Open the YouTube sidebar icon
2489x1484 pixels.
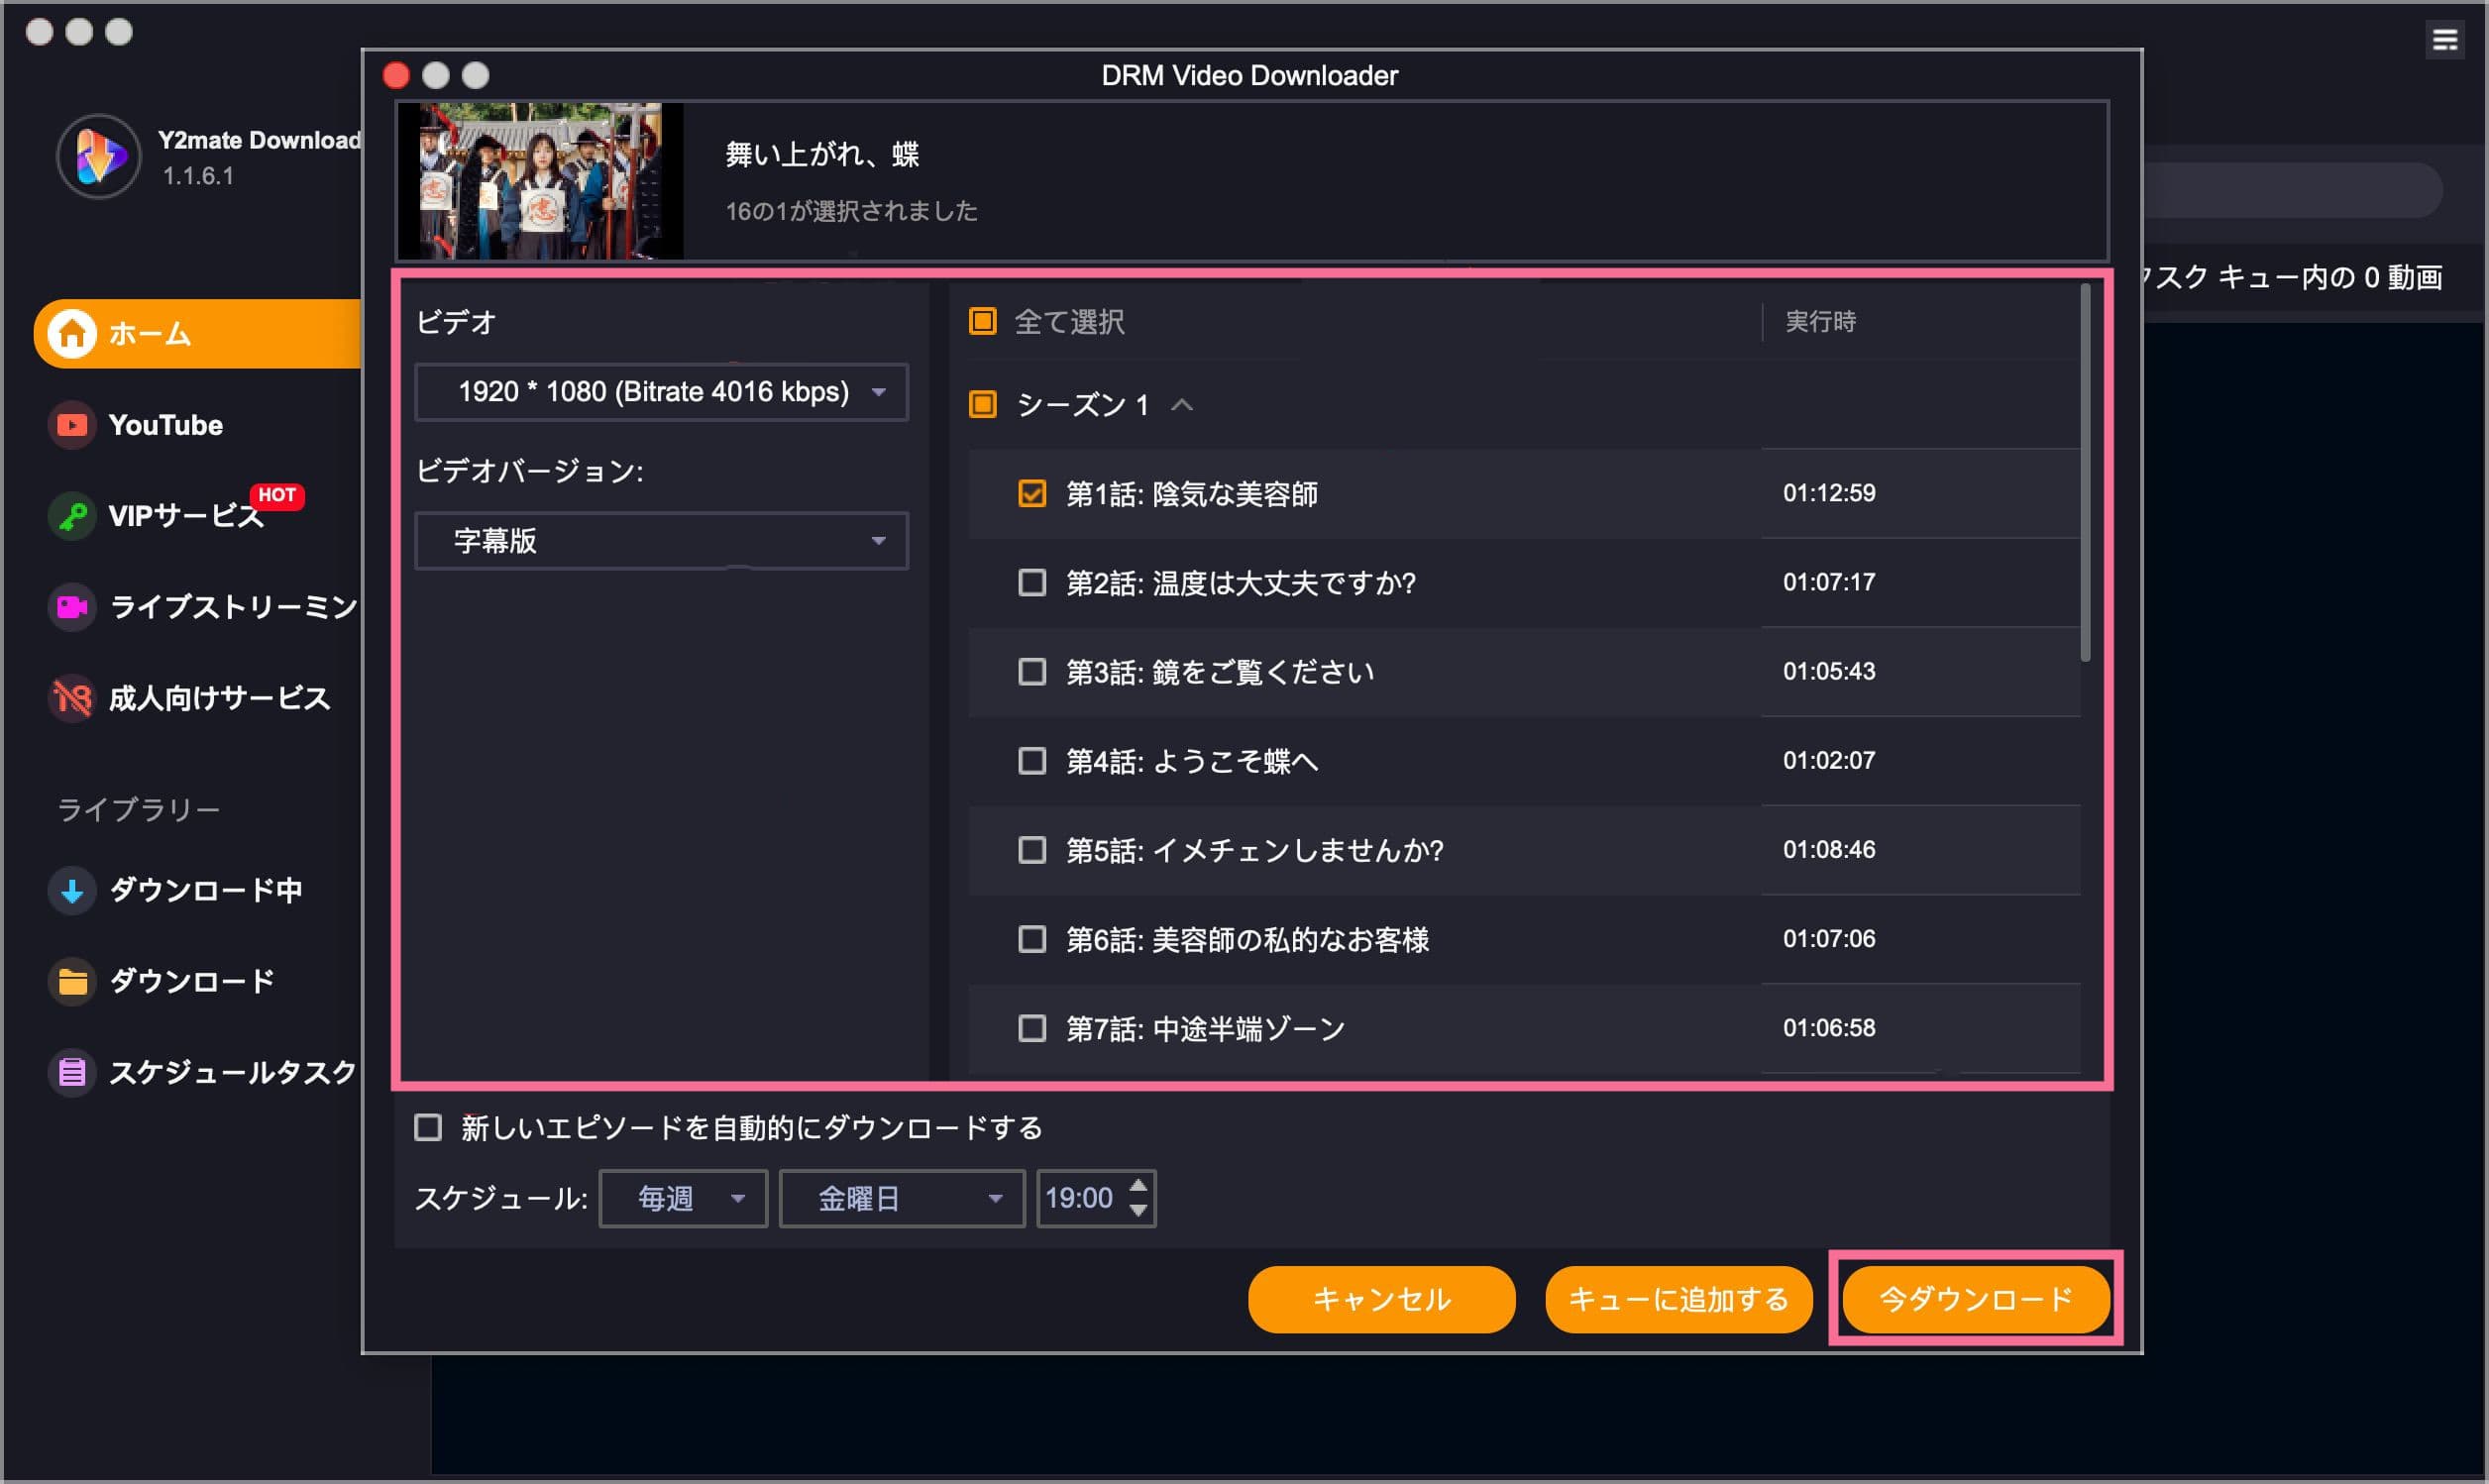pos(72,425)
